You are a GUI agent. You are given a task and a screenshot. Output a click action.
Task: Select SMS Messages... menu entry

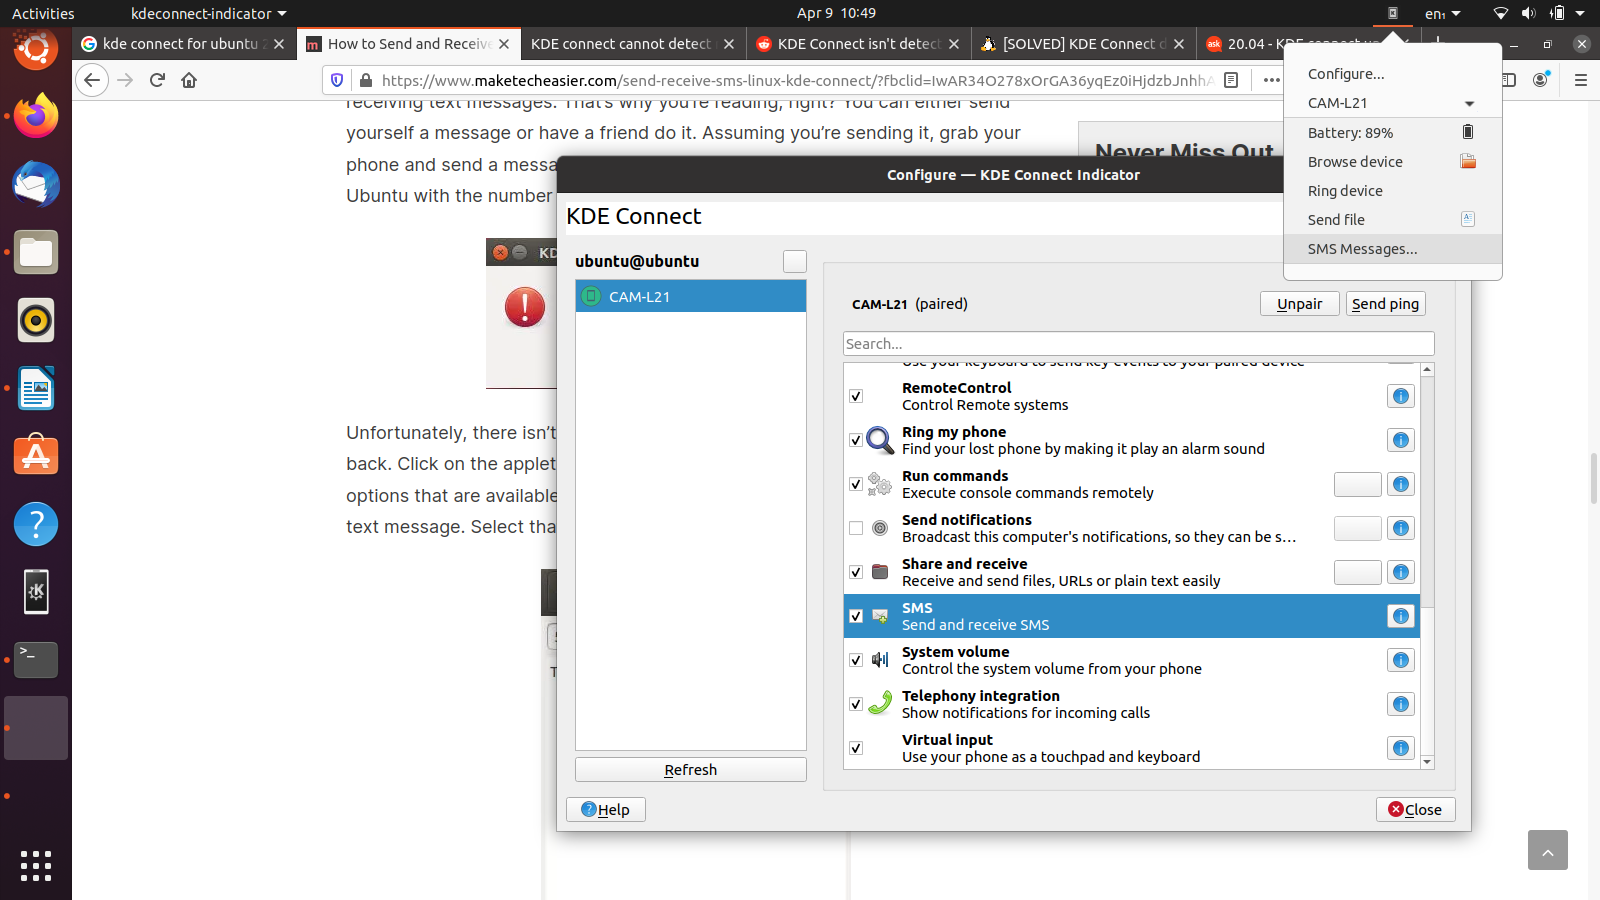1393,249
